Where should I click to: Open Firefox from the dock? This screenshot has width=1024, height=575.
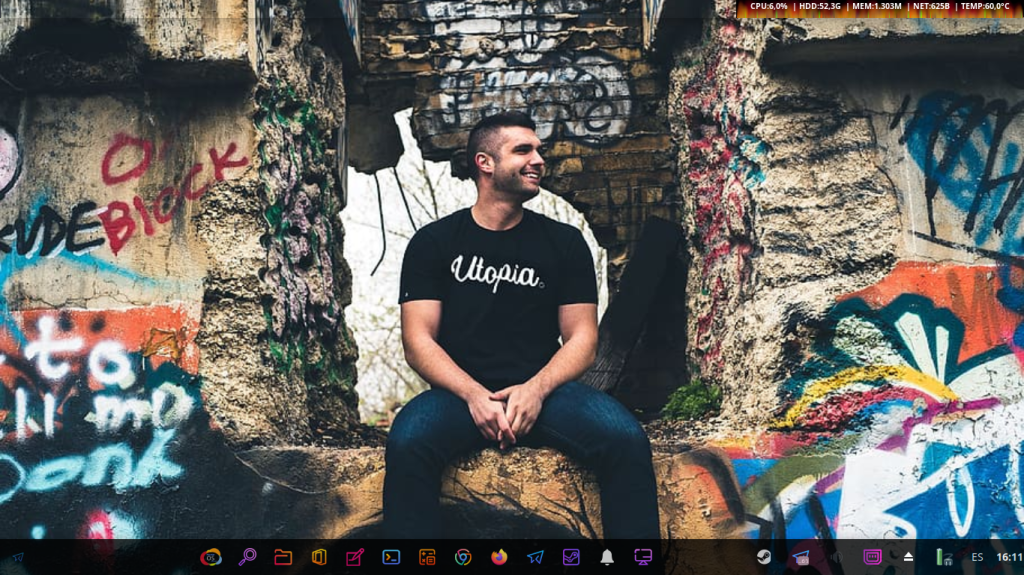coord(499,557)
